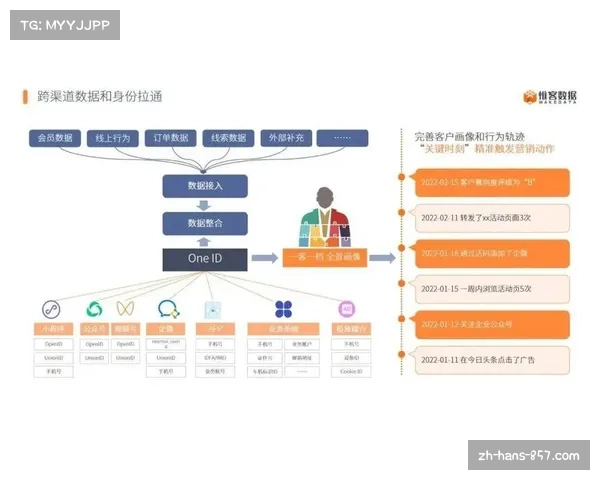Click the orange 视频号 header
Image resolution: width=600 pixels, height=480 pixels.
tap(126, 329)
